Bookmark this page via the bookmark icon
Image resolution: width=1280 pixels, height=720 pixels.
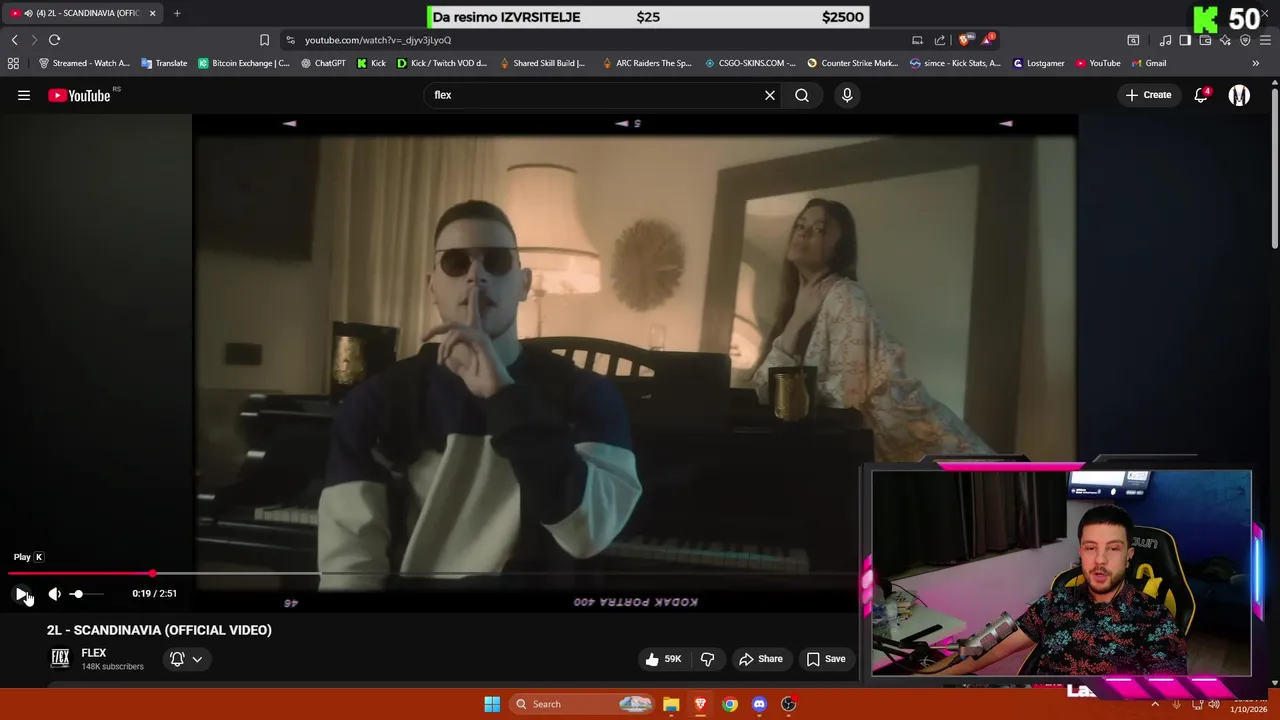pos(264,40)
